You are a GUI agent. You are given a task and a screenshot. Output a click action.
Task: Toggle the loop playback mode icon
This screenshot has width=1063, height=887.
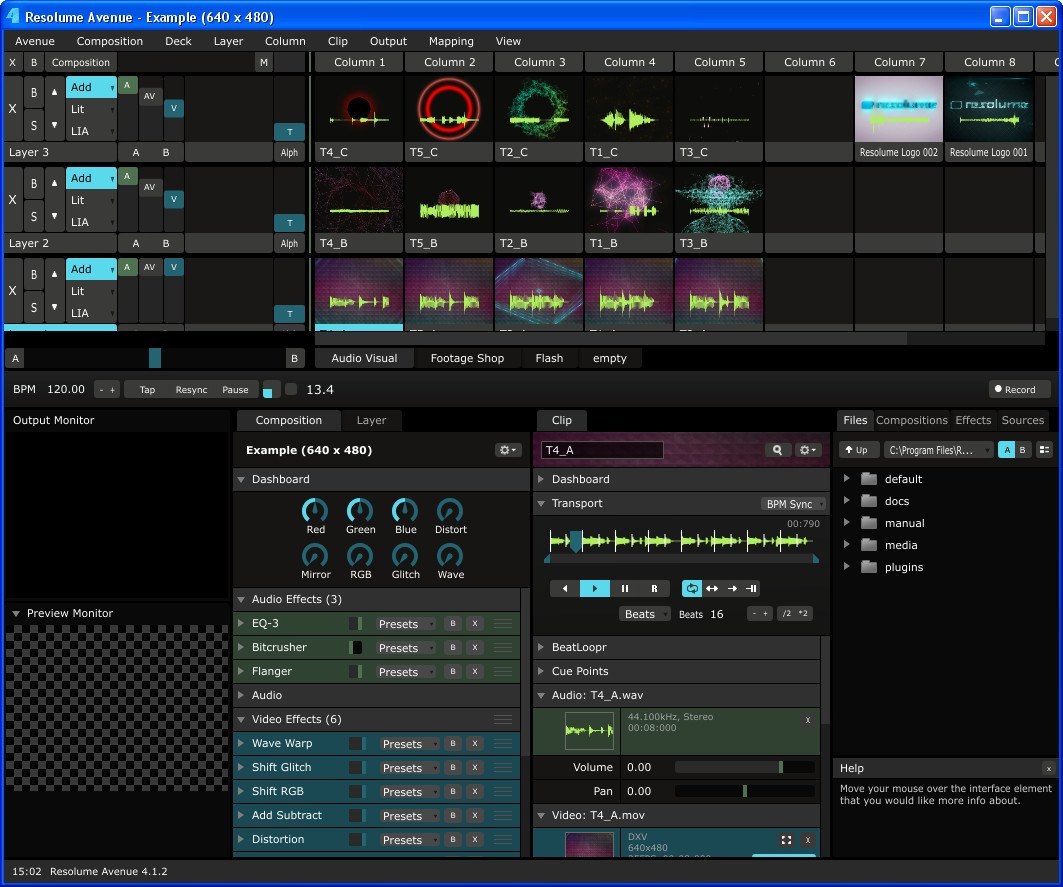tap(691, 589)
